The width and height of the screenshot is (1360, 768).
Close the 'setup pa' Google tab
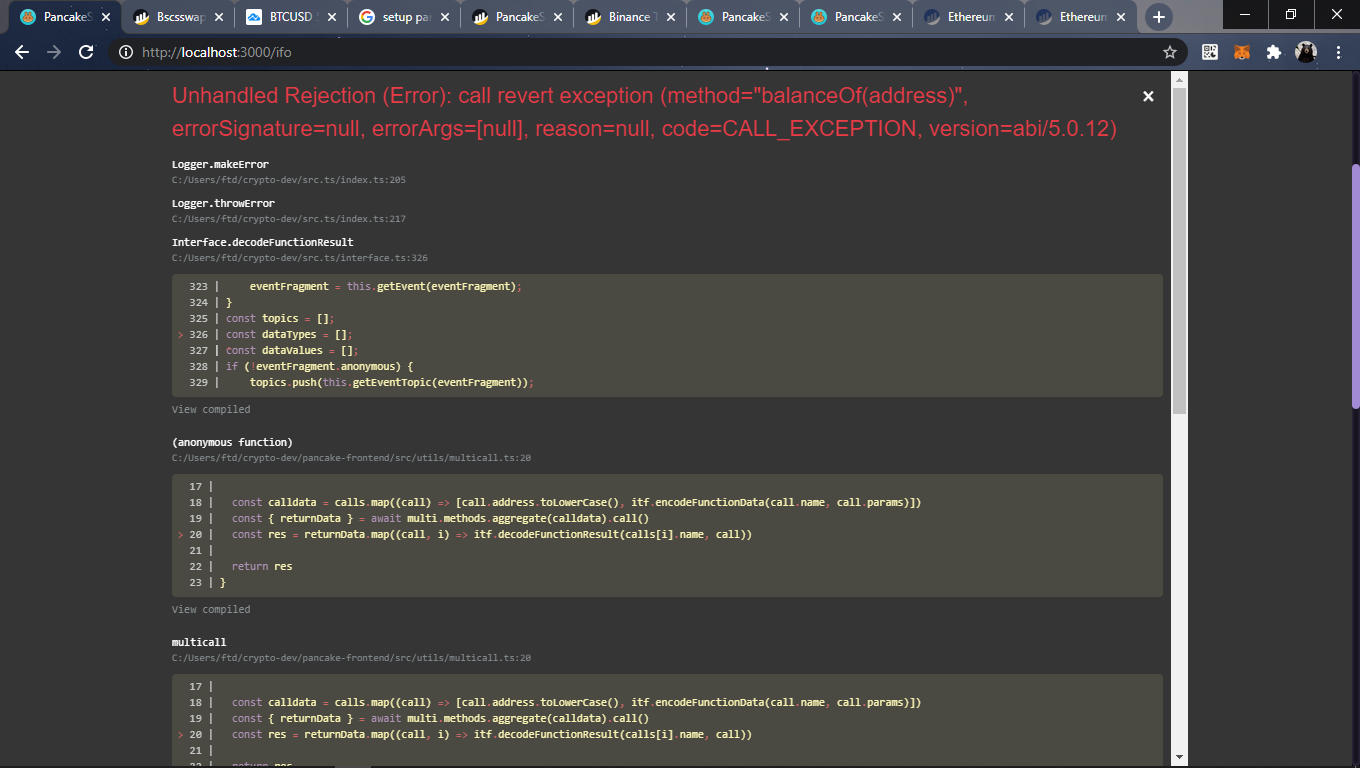tap(445, 17)
